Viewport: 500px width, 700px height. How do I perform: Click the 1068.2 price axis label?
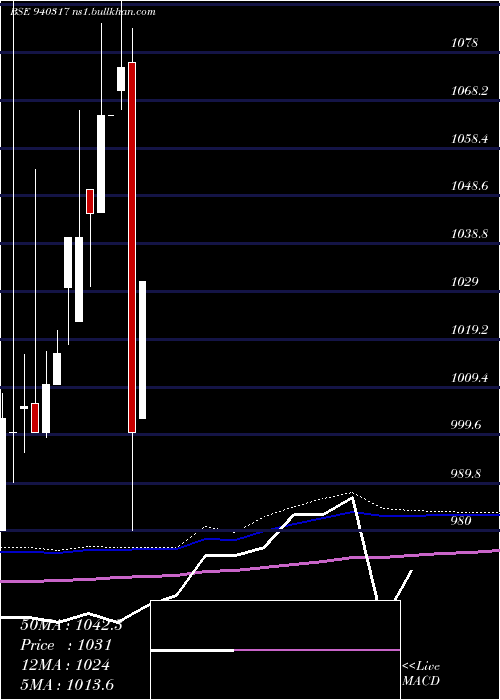(x=469, y=91)
